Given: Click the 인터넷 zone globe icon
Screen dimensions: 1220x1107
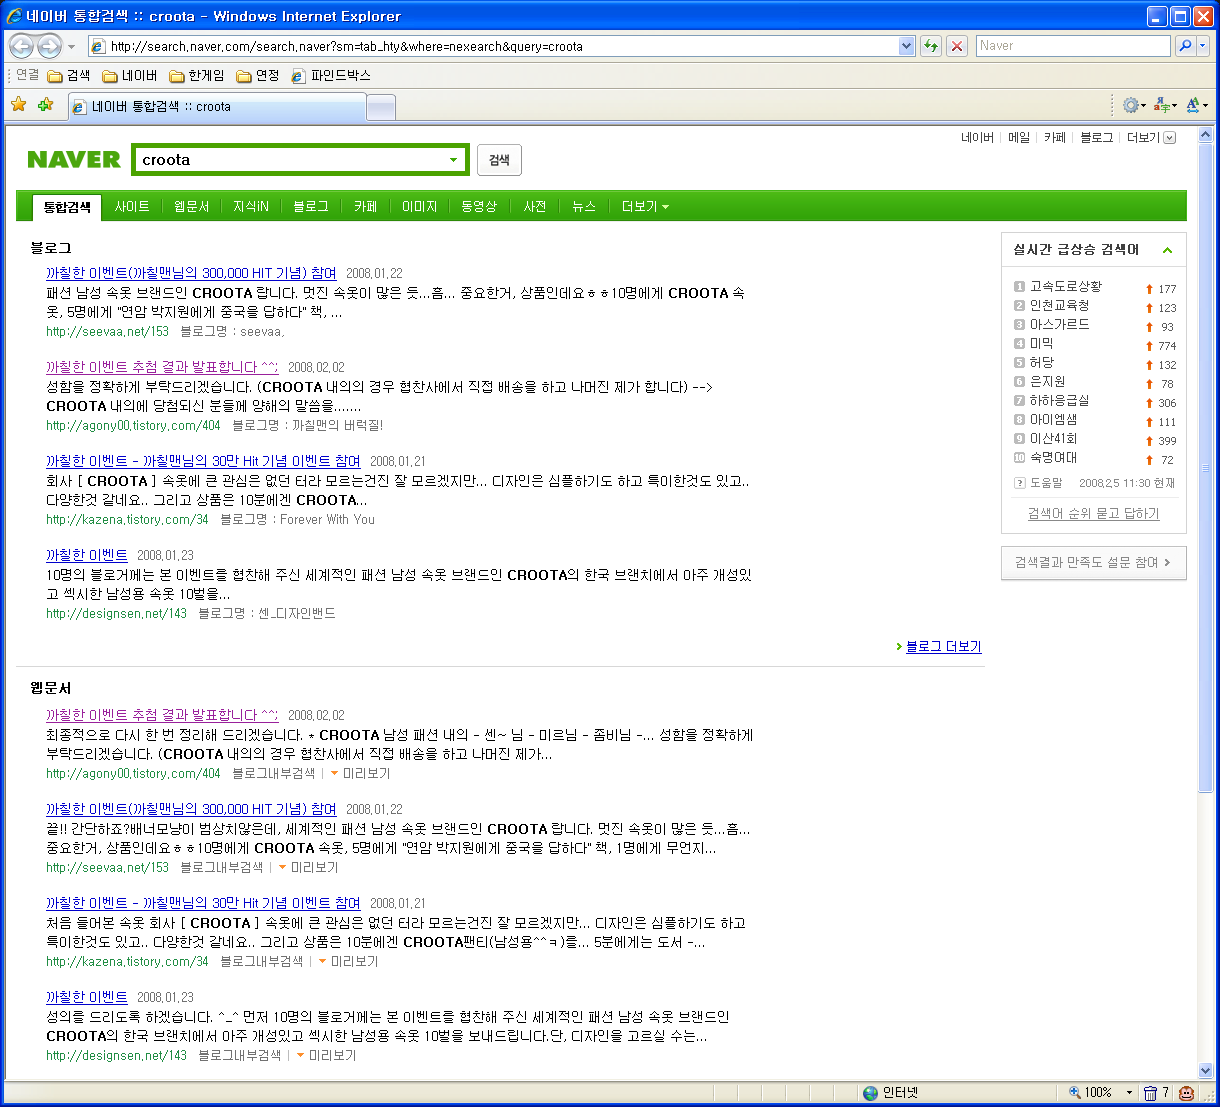Looking at the screenshot, I should click(x=870, y=1093).
